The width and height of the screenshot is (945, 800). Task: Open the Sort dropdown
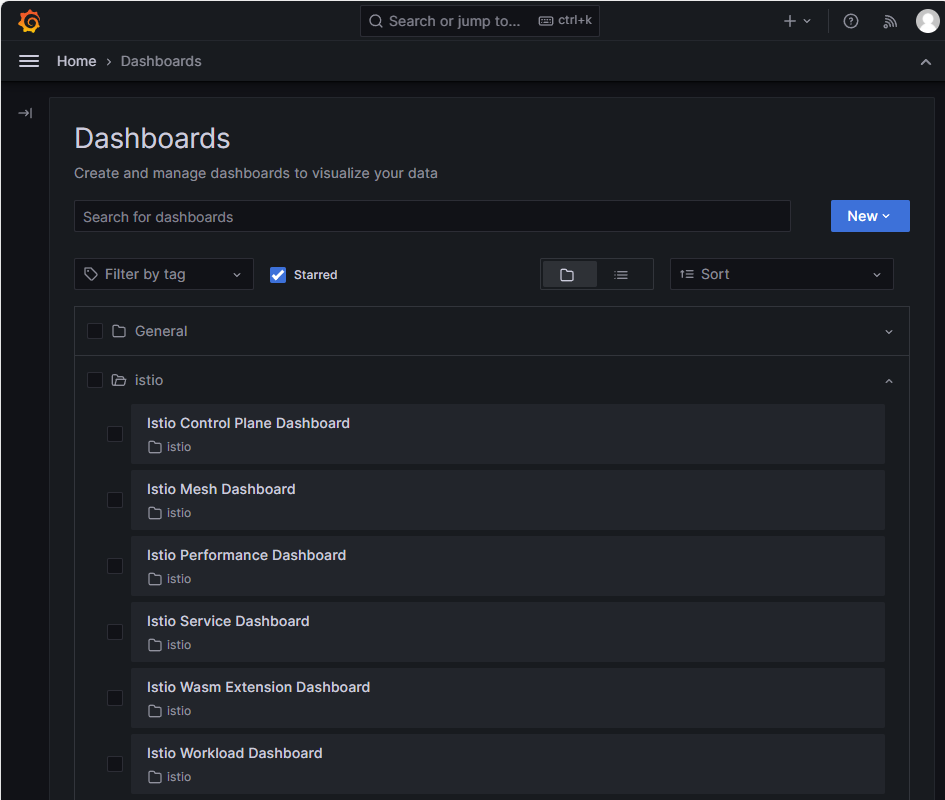781,274
